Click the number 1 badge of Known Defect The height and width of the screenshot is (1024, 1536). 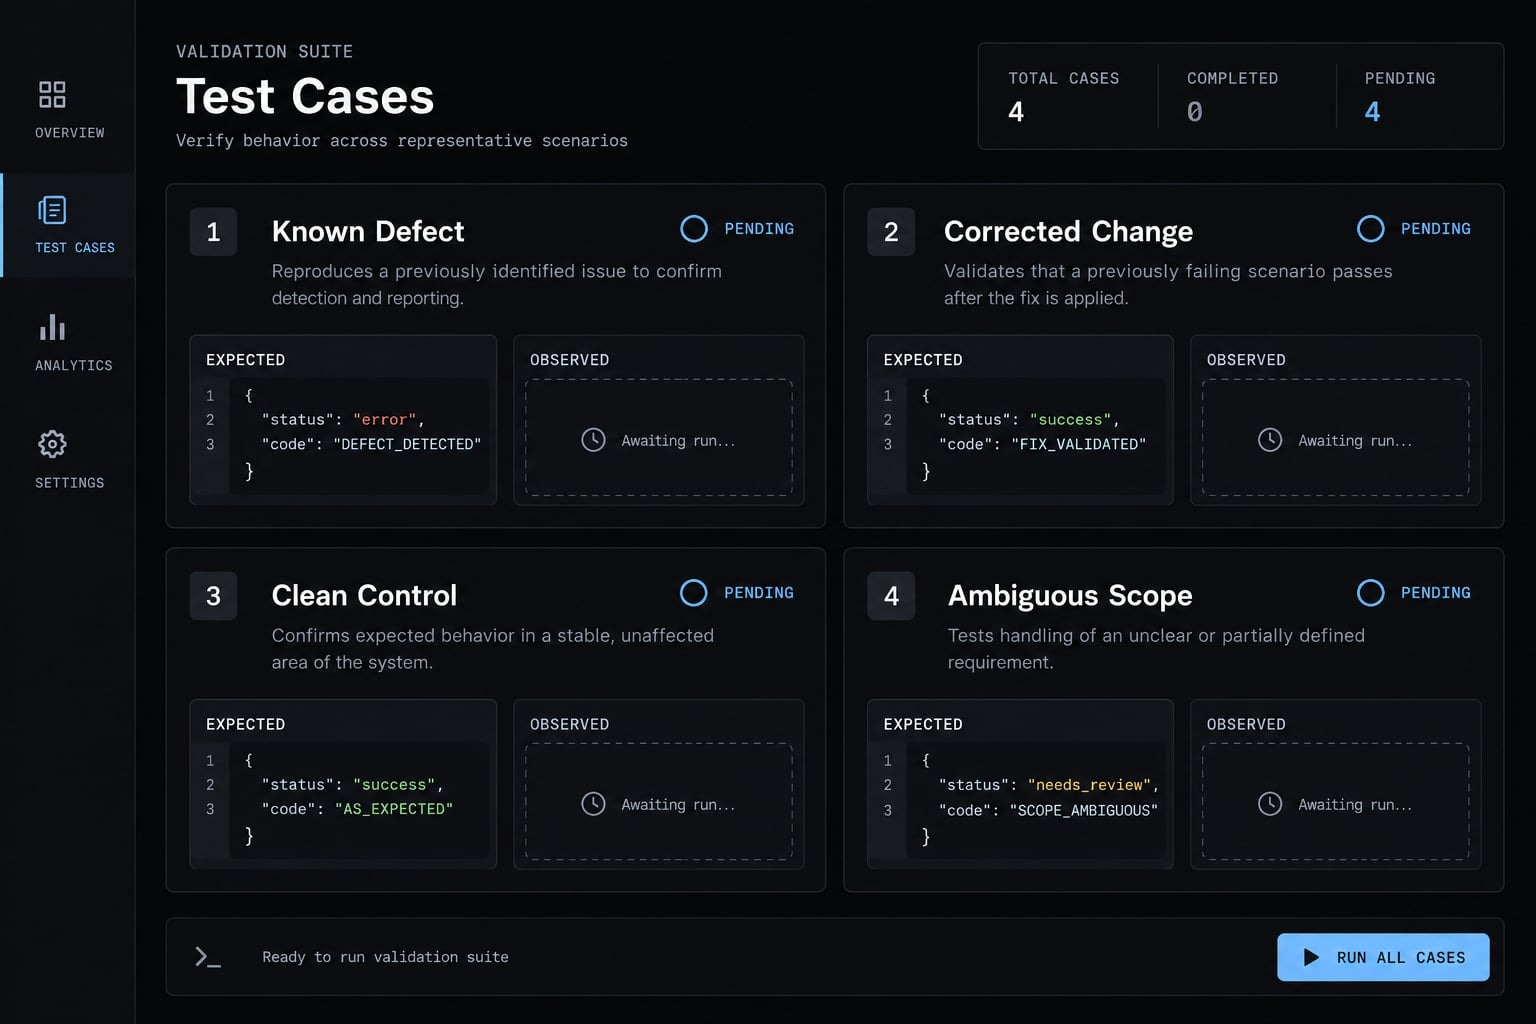(x=213, y=232)
